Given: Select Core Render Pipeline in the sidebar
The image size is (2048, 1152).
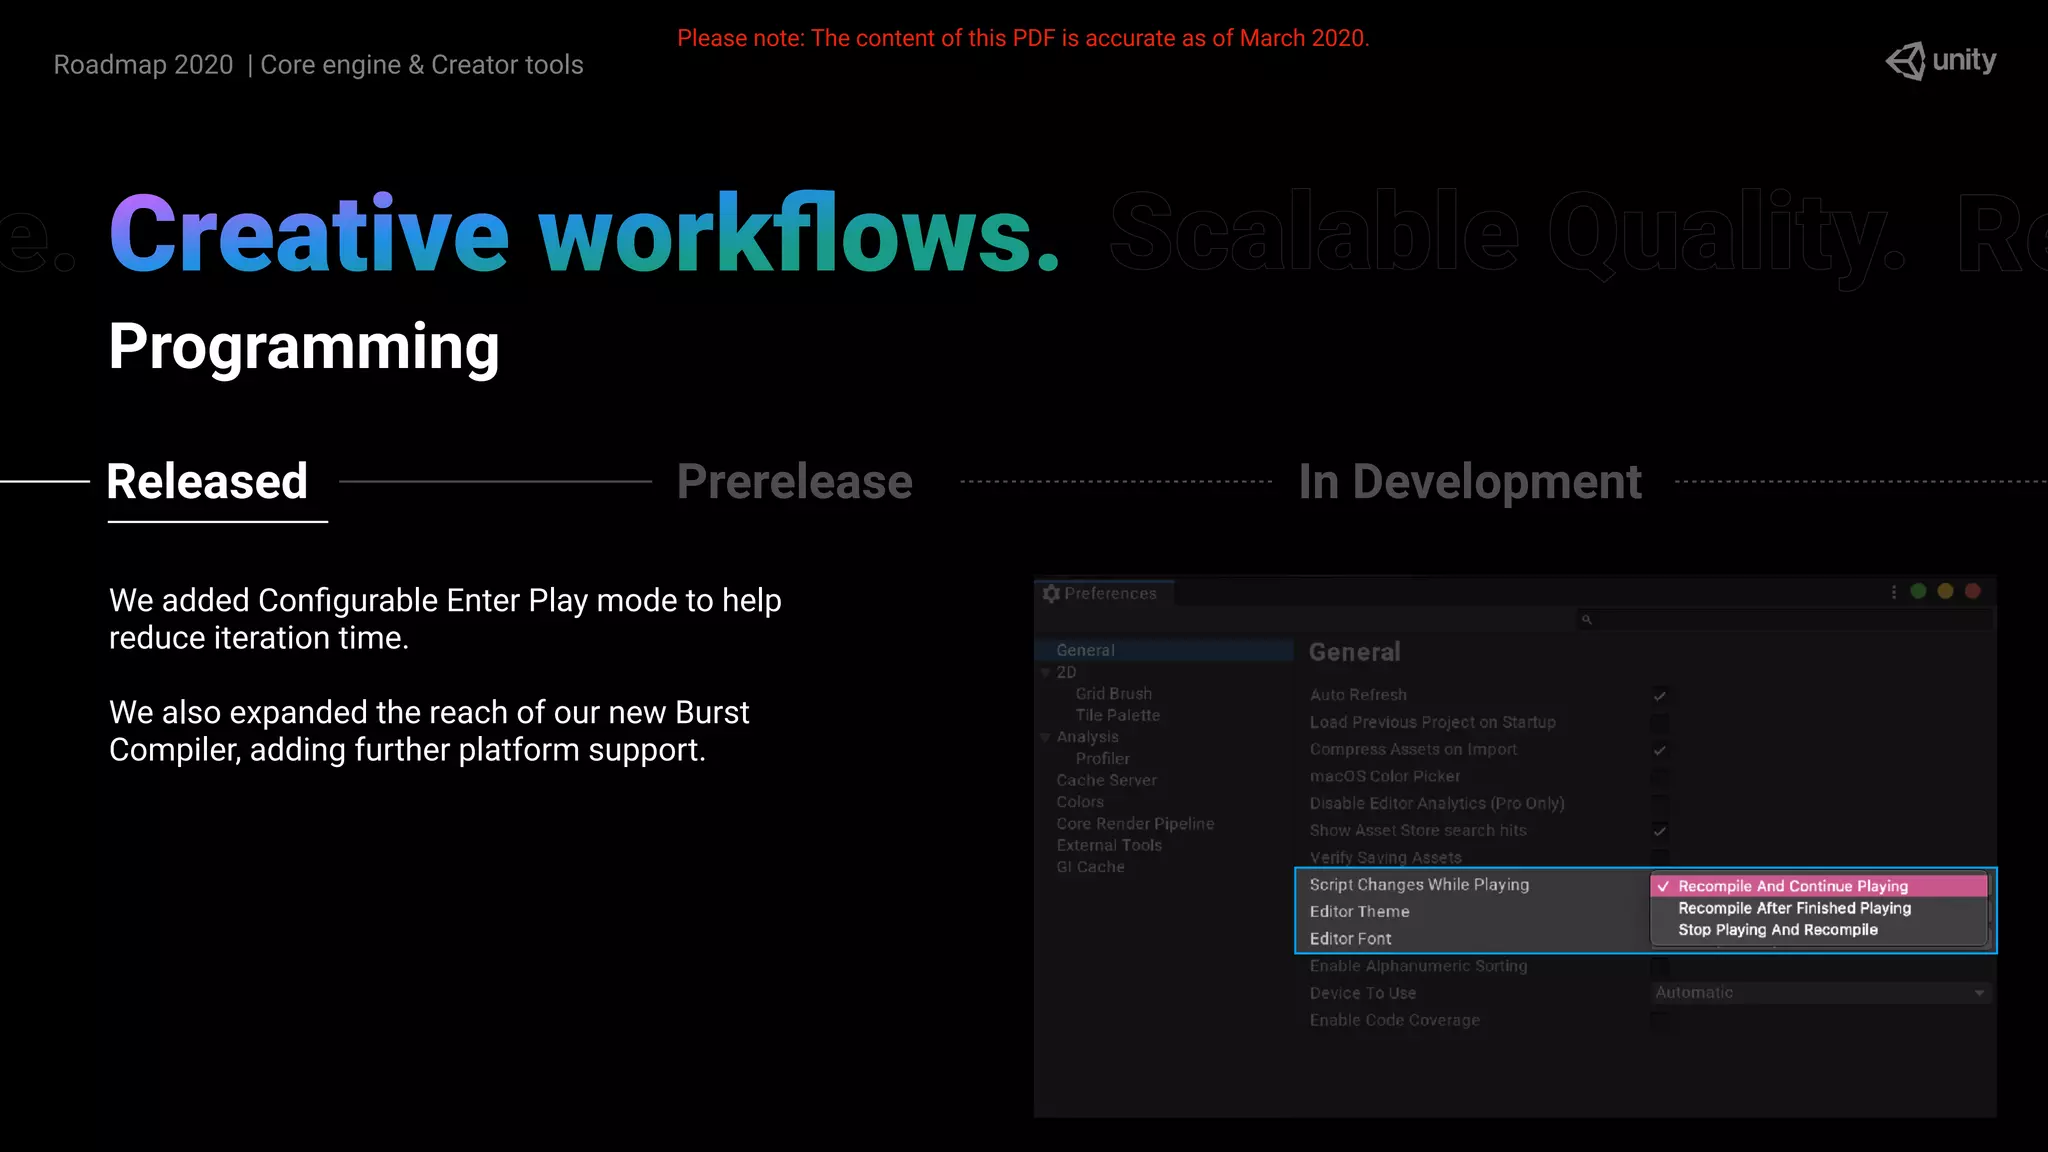Looking at the screenshot, I should point(1135,824).
